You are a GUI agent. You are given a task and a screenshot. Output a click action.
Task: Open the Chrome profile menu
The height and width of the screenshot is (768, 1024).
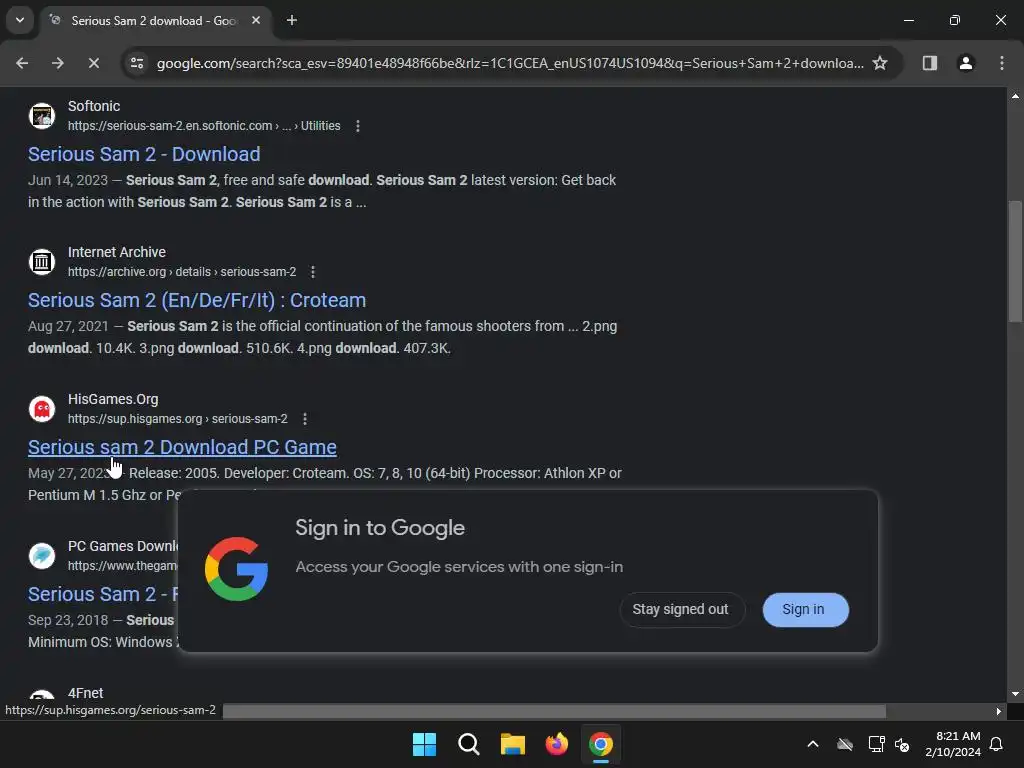(x=966, y=63)
